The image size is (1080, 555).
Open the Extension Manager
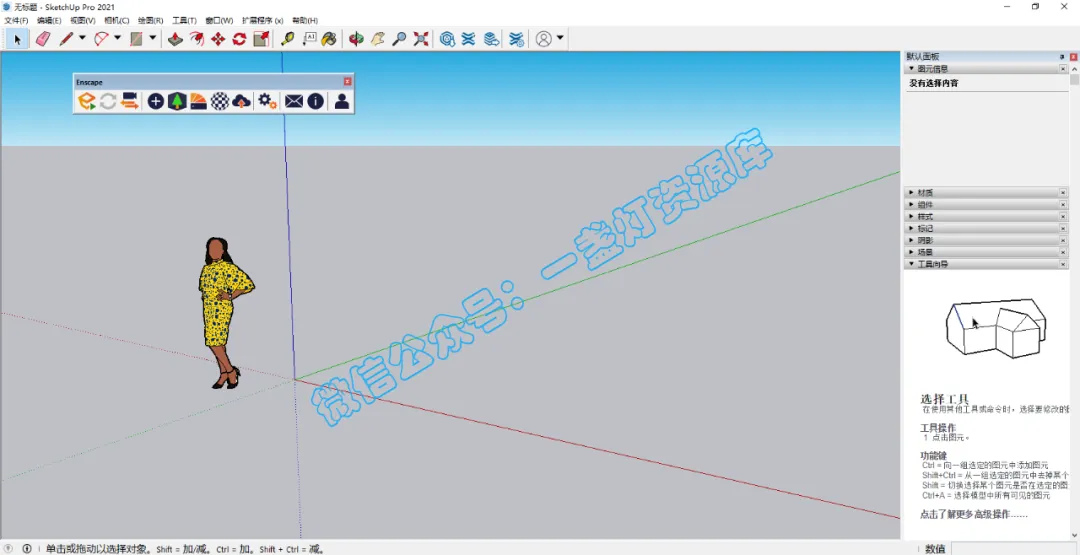click(x=517, y=39)
